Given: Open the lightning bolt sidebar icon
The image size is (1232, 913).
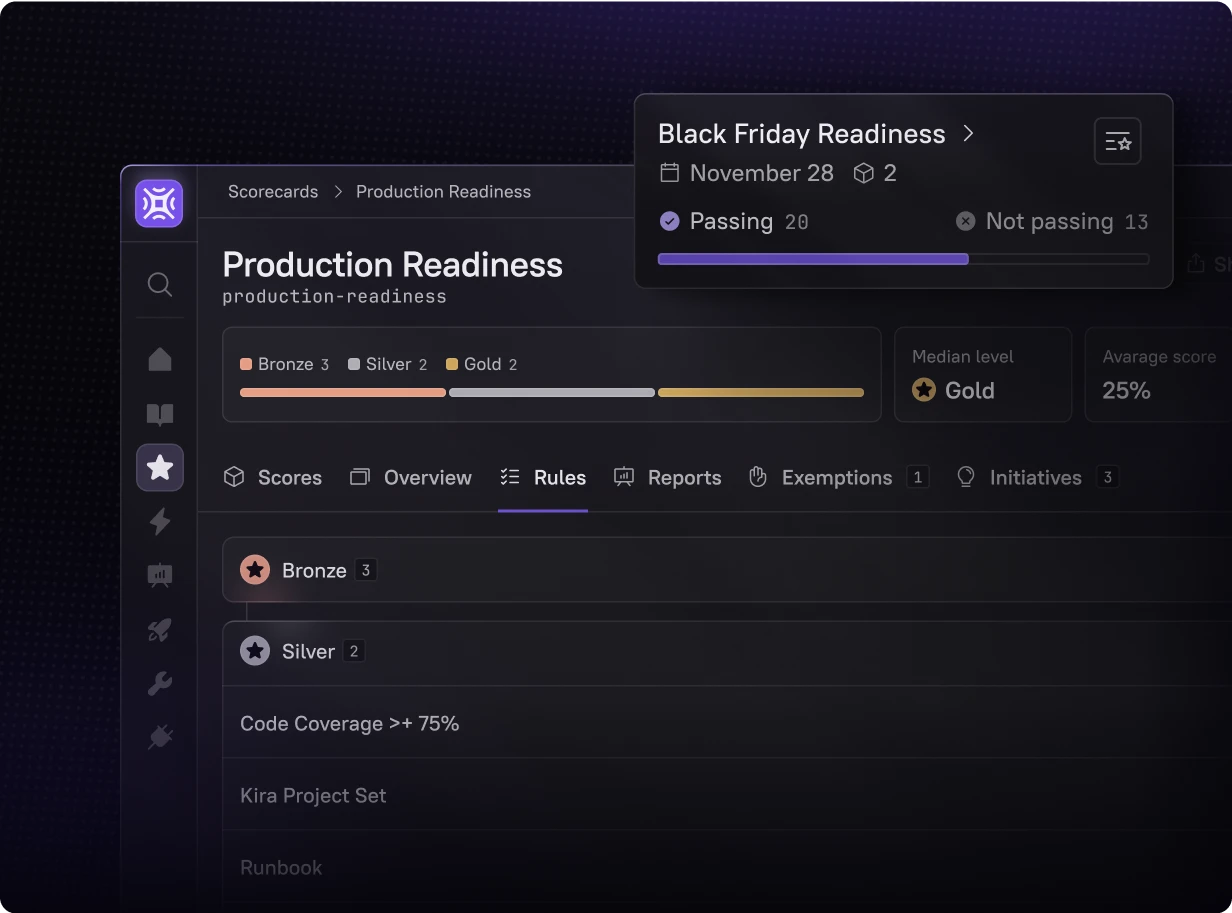Looking at the screenshot, I should [160, 521].
